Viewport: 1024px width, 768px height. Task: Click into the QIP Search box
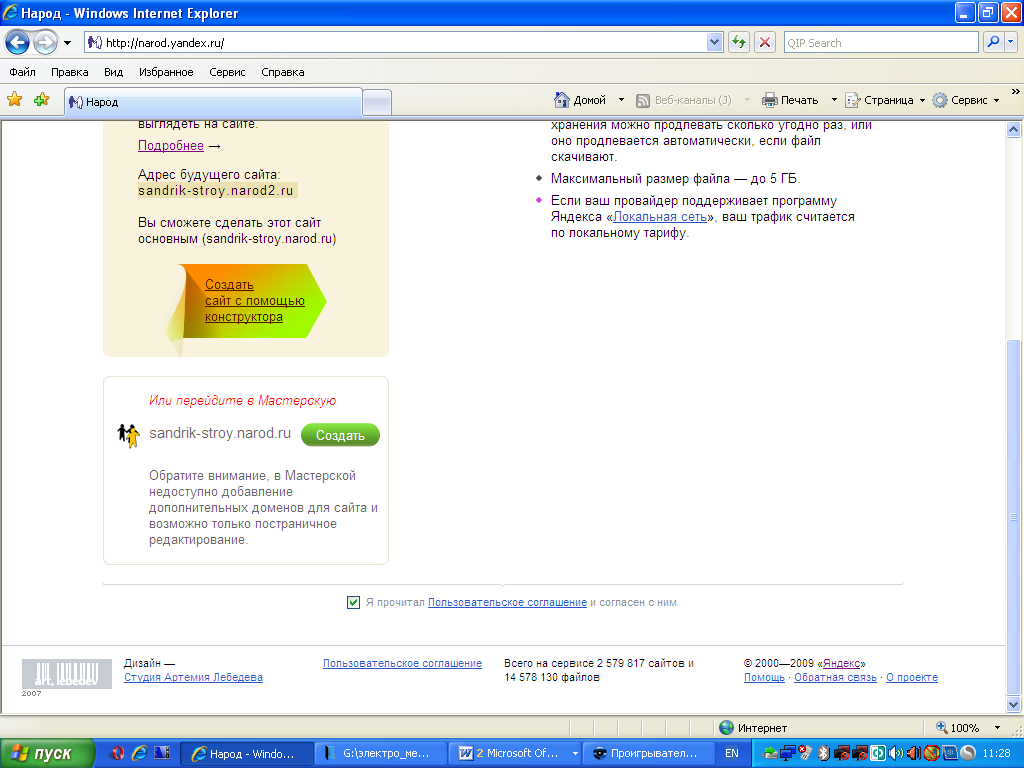click(x=880, y=43)
